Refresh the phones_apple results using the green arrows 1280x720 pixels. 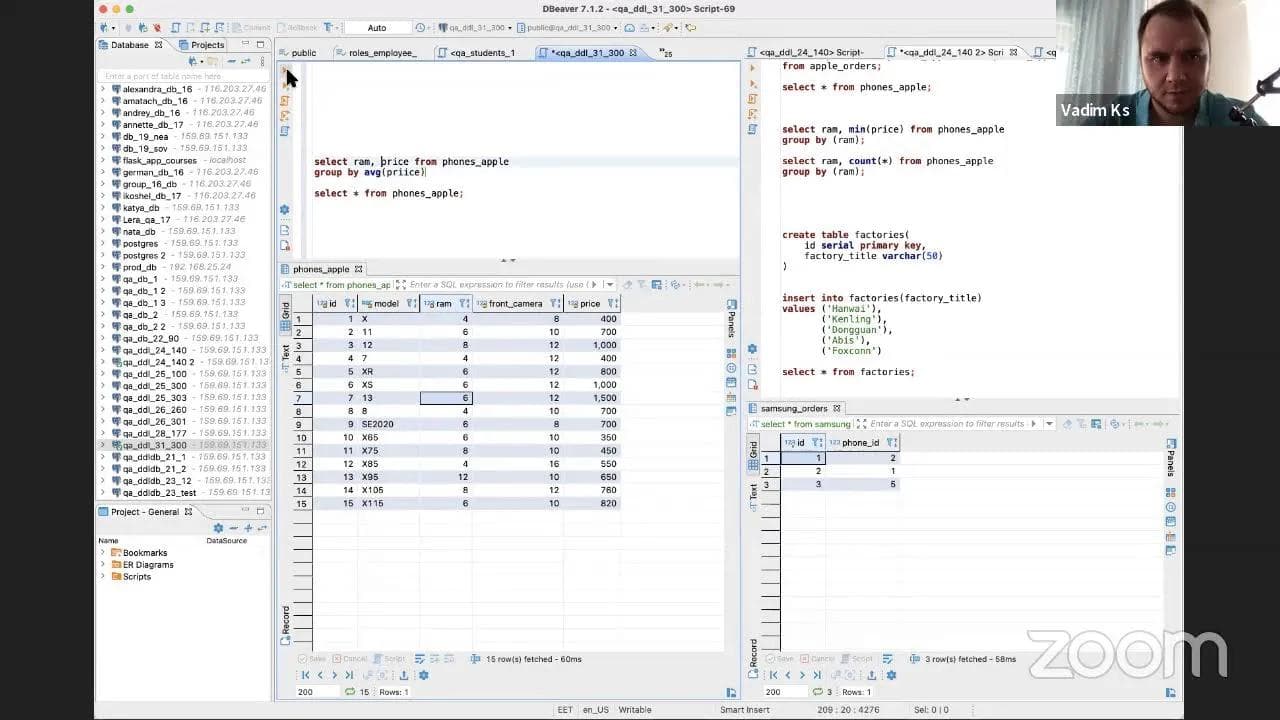click(349, 692)
